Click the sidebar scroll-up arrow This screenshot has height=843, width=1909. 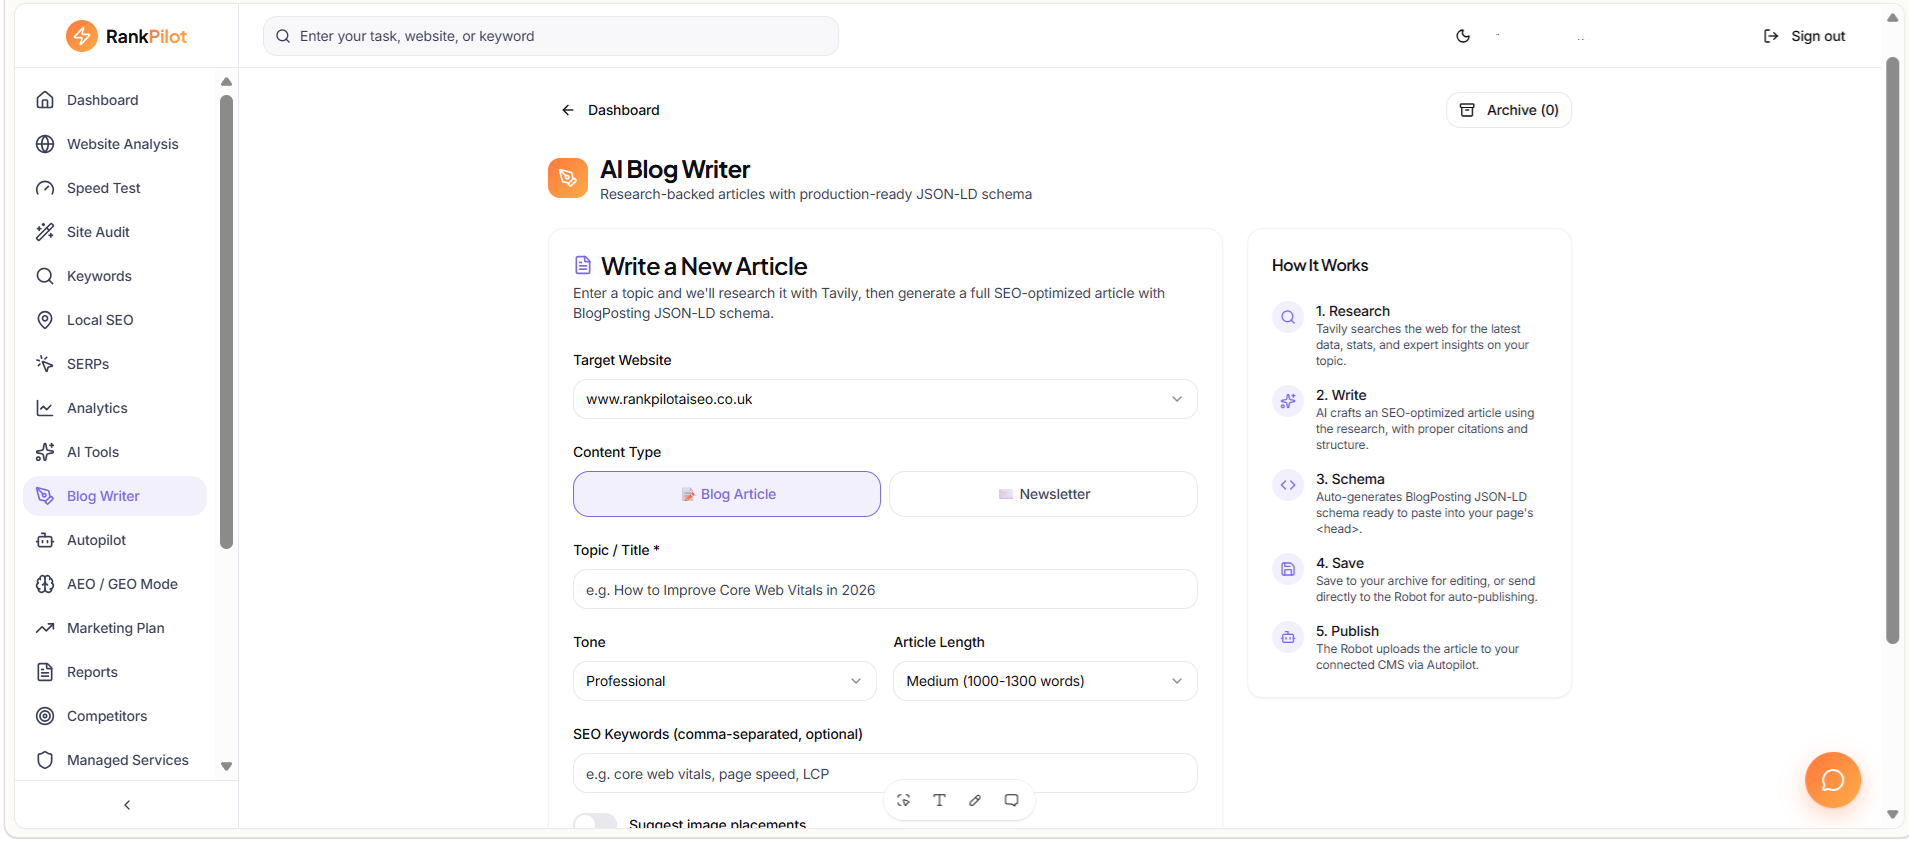pos(226,82)
